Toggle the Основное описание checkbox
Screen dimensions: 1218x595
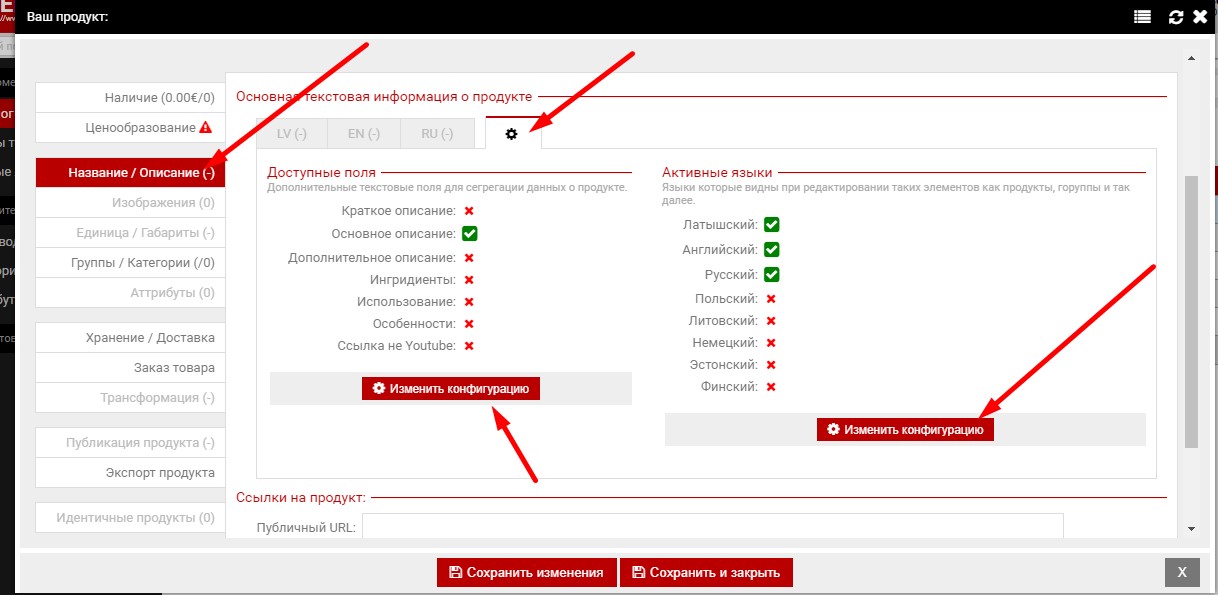469,234
